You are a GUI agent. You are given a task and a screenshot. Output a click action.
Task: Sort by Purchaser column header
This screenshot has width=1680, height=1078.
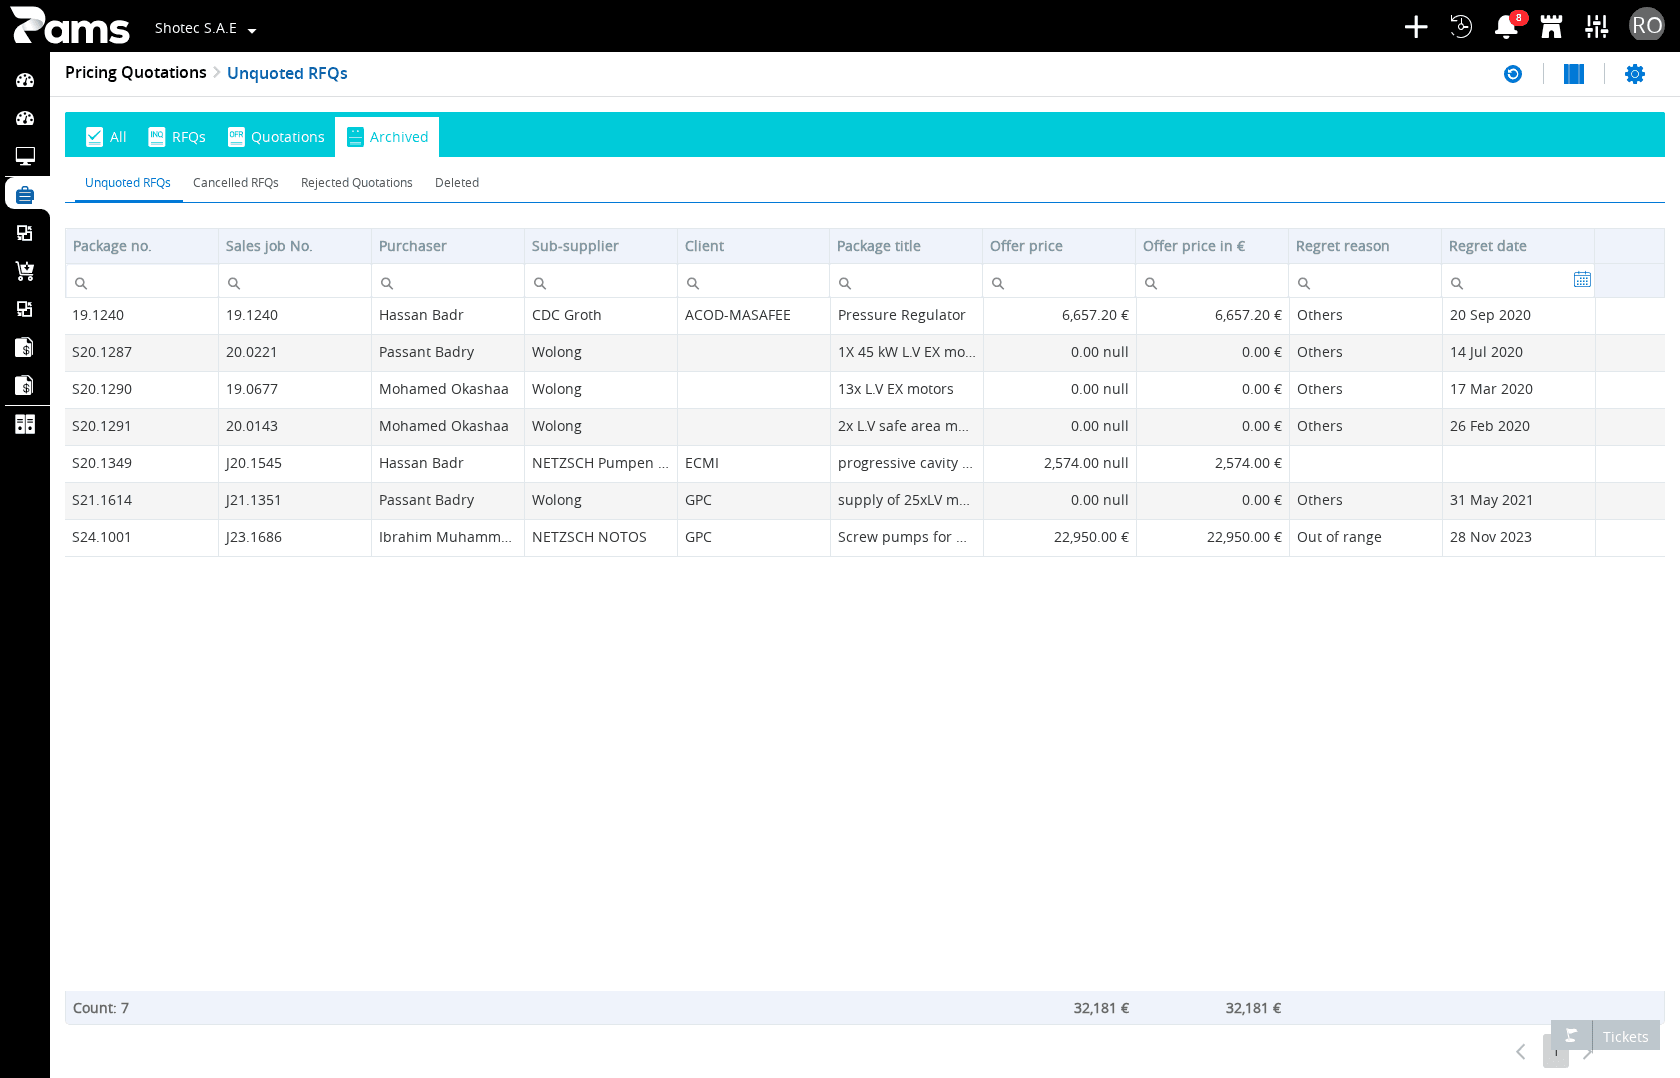pyautogui.click(x=447, y=246)
